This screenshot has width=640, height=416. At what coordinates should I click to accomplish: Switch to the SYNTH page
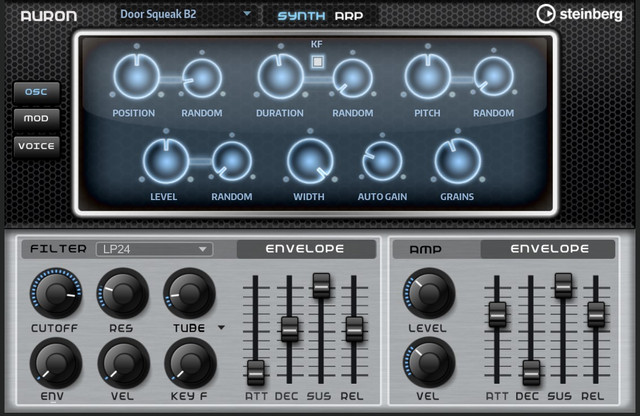click(x=301, y=16)
